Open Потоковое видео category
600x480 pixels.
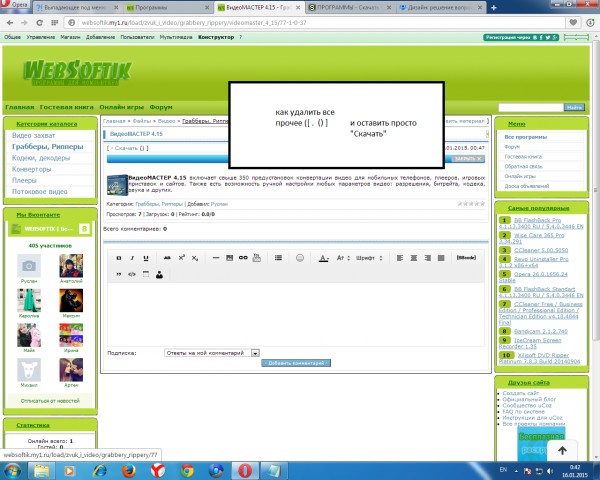(39, 192)
